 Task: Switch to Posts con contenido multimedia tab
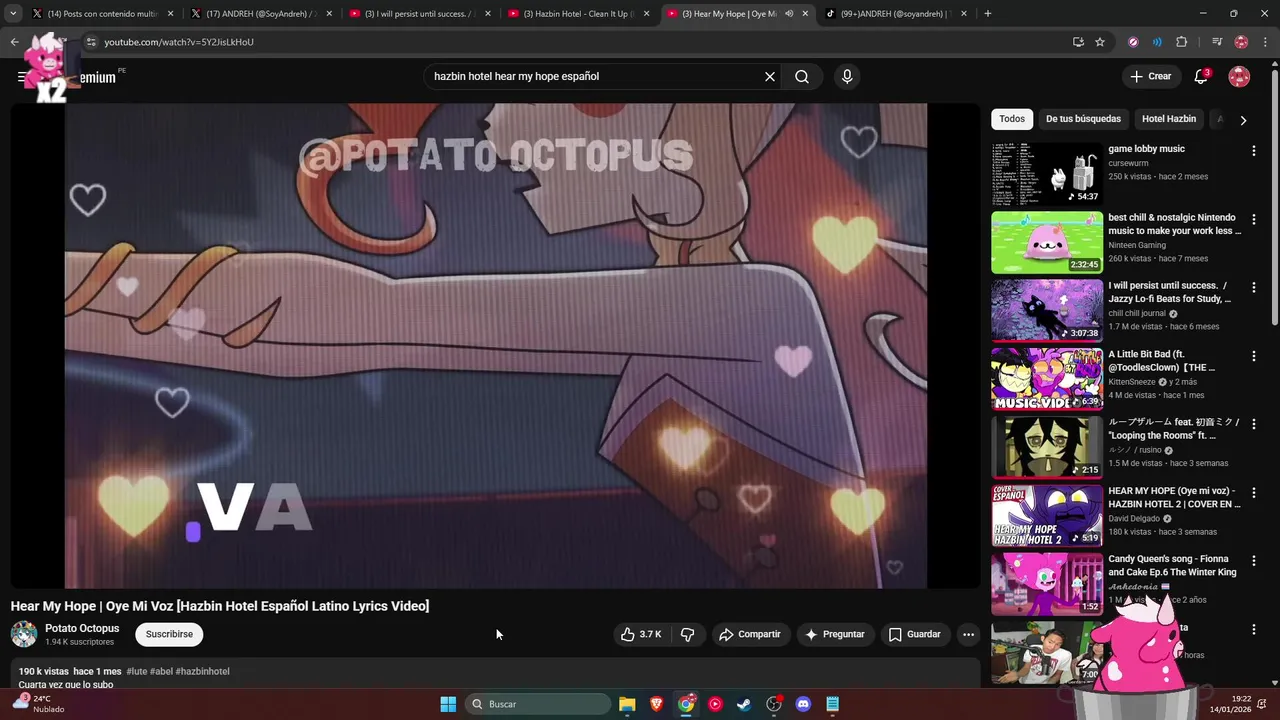103,14
